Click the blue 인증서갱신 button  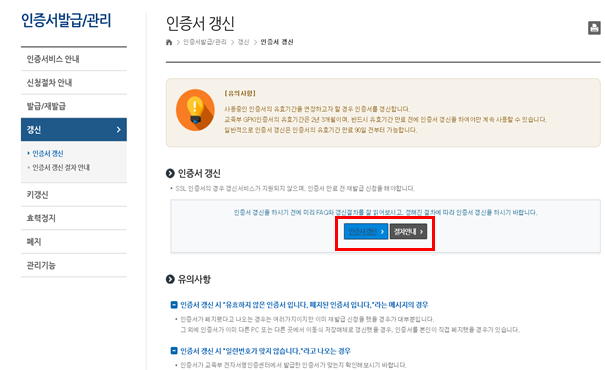[366, 231]
